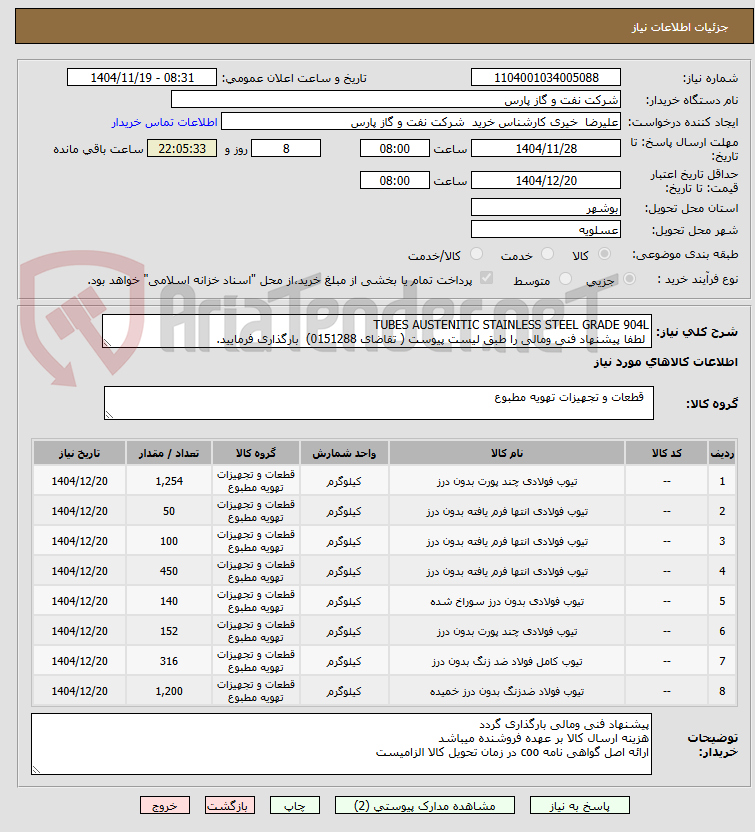Click the پاسخ به نیاز button
The height and width of the screenshot is (832, 755).
point(579,805)
